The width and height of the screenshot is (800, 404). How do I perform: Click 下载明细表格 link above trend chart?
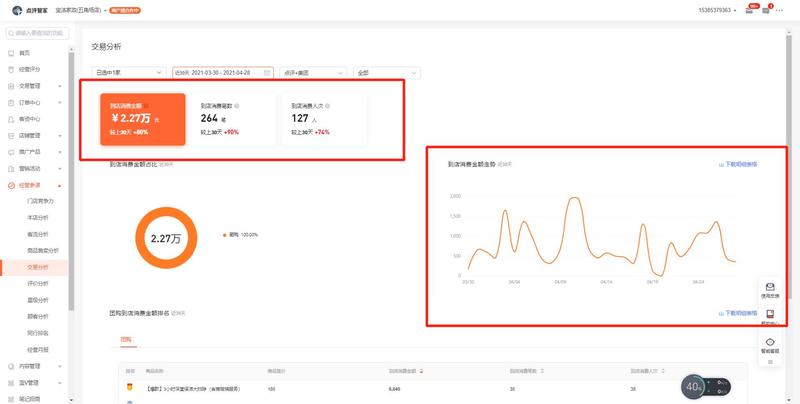click(738, 164)
